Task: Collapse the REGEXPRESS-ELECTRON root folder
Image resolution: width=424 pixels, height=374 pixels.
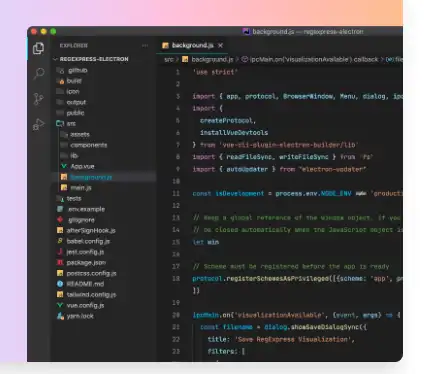Action: [91, 59]
